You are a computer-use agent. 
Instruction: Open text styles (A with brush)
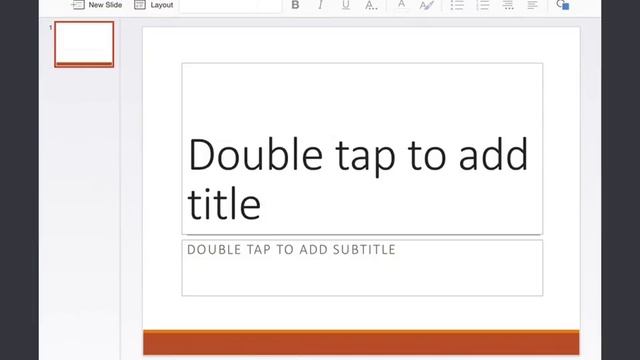[427, 5]
